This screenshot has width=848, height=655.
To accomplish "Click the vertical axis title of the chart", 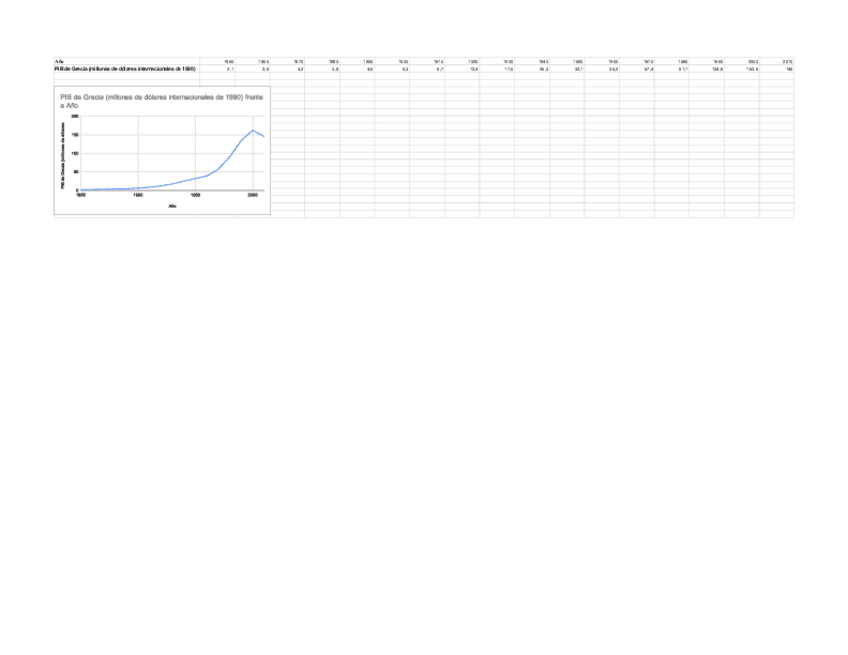I will click(63, 155).
